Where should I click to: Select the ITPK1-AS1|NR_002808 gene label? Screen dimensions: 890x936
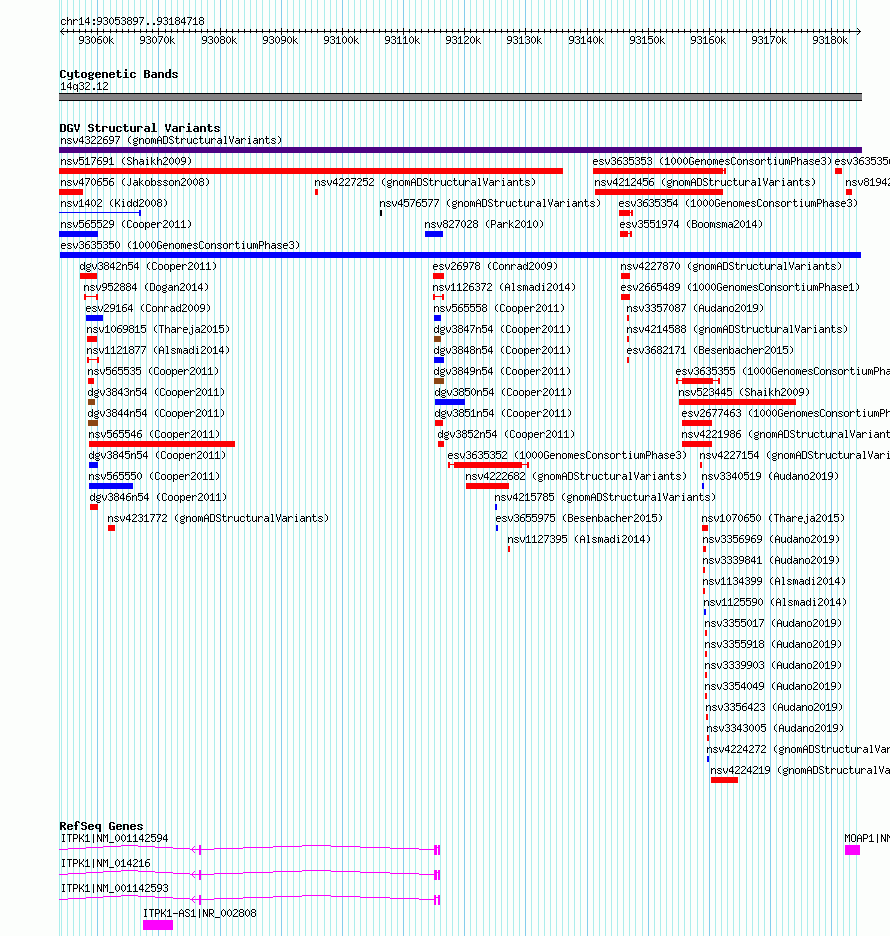pyautogui.click(x=200, y=913)
